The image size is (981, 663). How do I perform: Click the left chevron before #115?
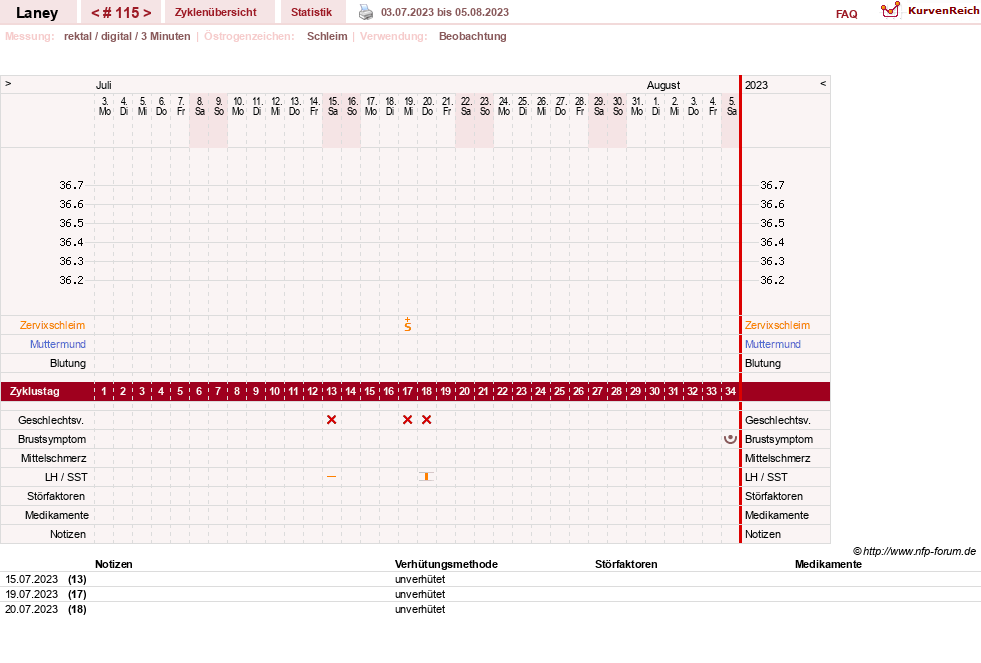click(x=96, y=13)
